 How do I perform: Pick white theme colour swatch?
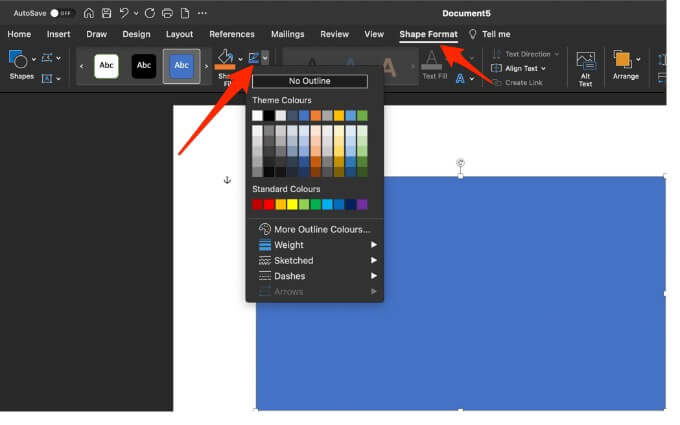pyautogui.click(x=257, y=115)
